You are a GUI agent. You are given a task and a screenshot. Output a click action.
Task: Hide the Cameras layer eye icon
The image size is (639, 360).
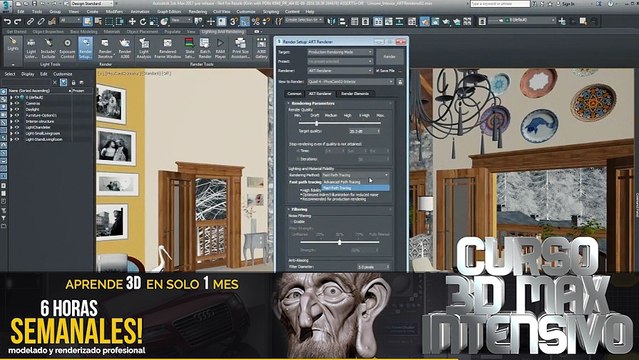click(x=17, y=104)
